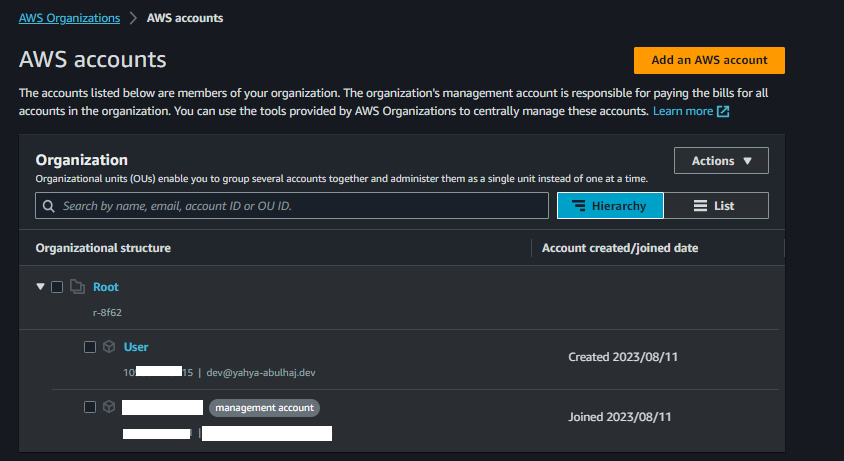Open the Root link

pyautogui.click(x=106, y=287)
